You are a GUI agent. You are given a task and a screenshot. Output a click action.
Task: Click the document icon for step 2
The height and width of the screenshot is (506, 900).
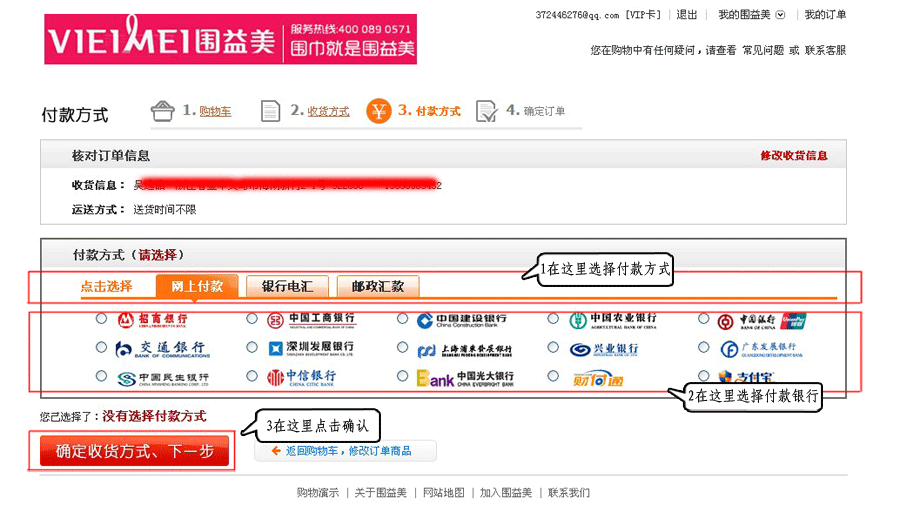[270, 111]
